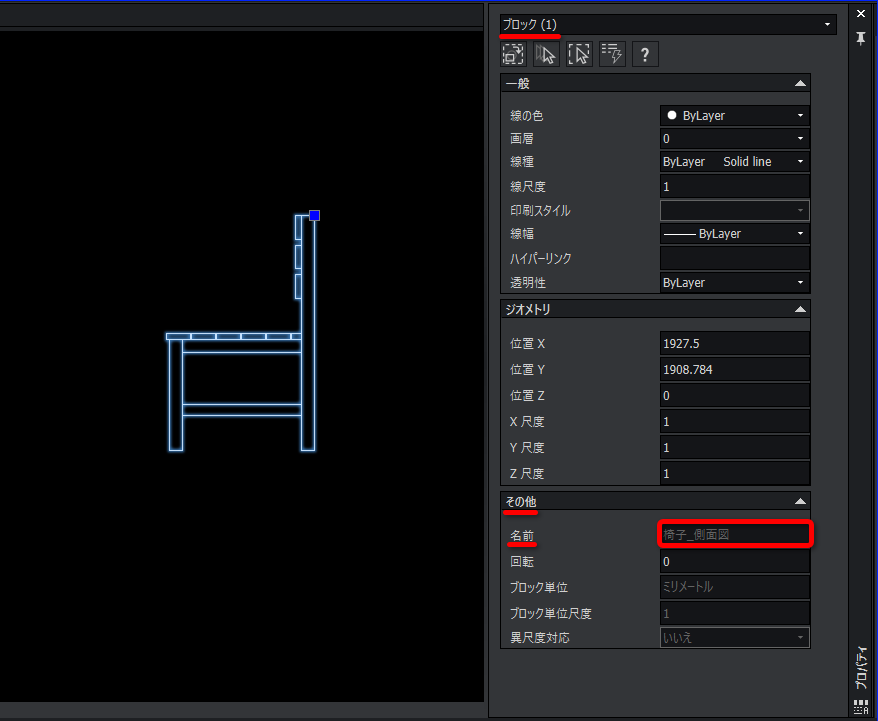Collapse the 一般 section
878x721 pixels.
pyautogui.click(x=799, y=84)
